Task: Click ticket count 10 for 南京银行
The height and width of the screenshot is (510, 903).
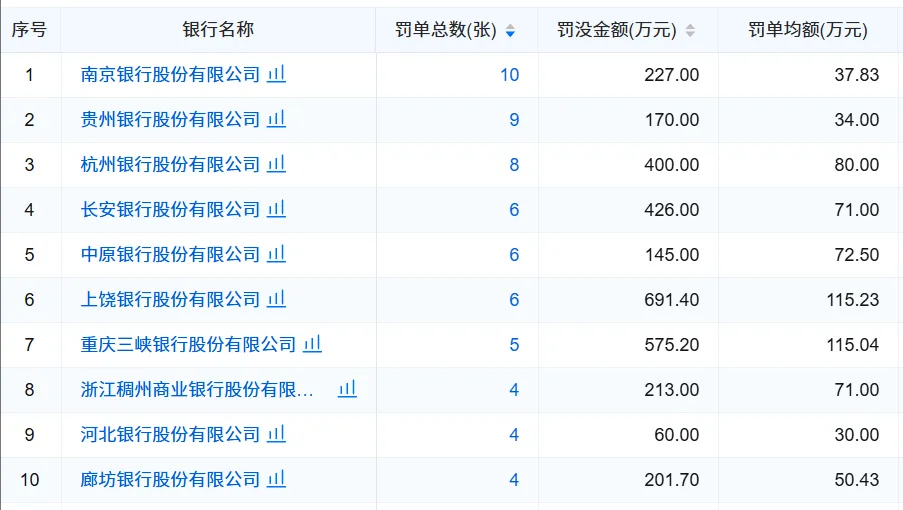Action: [510, 75]
